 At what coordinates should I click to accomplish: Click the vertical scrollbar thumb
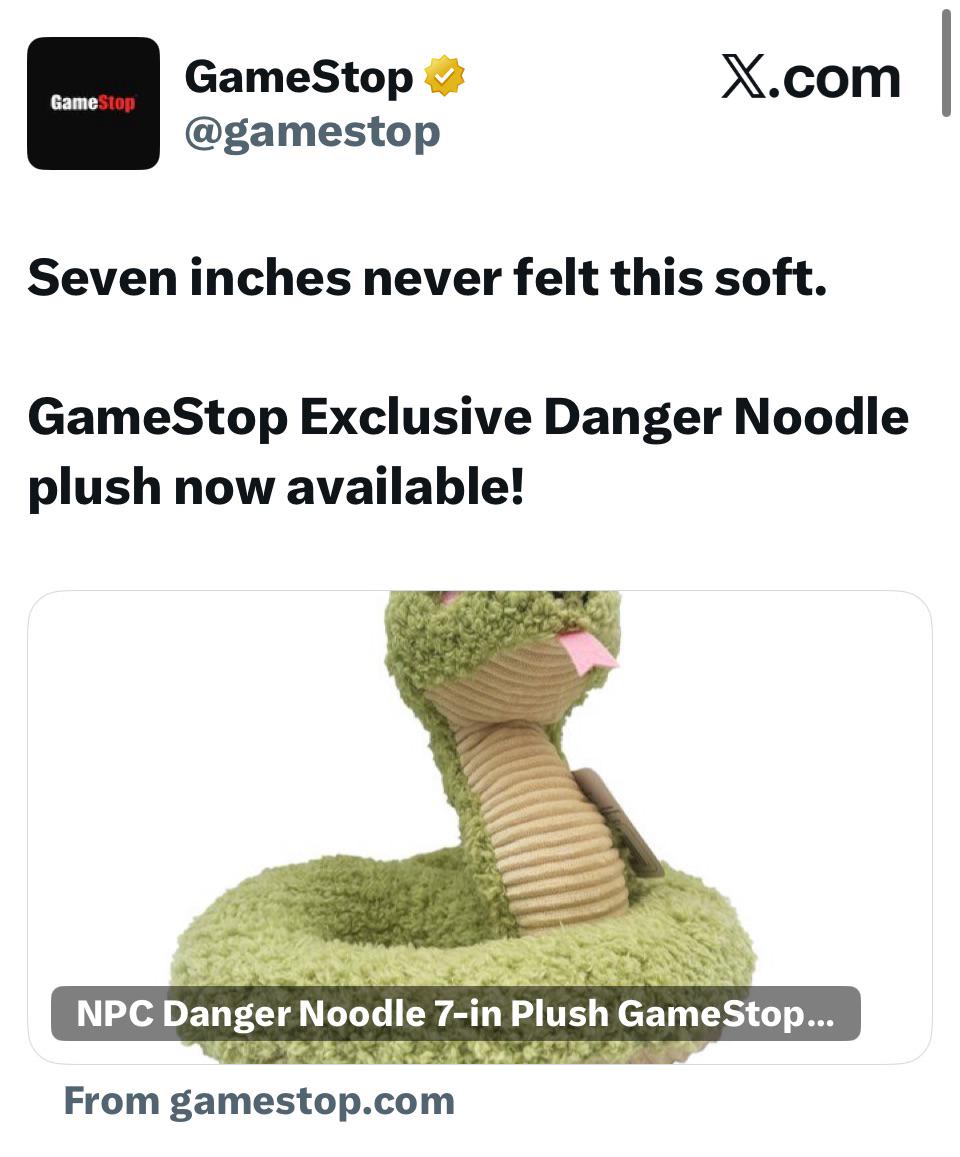[x=946, y=63]
